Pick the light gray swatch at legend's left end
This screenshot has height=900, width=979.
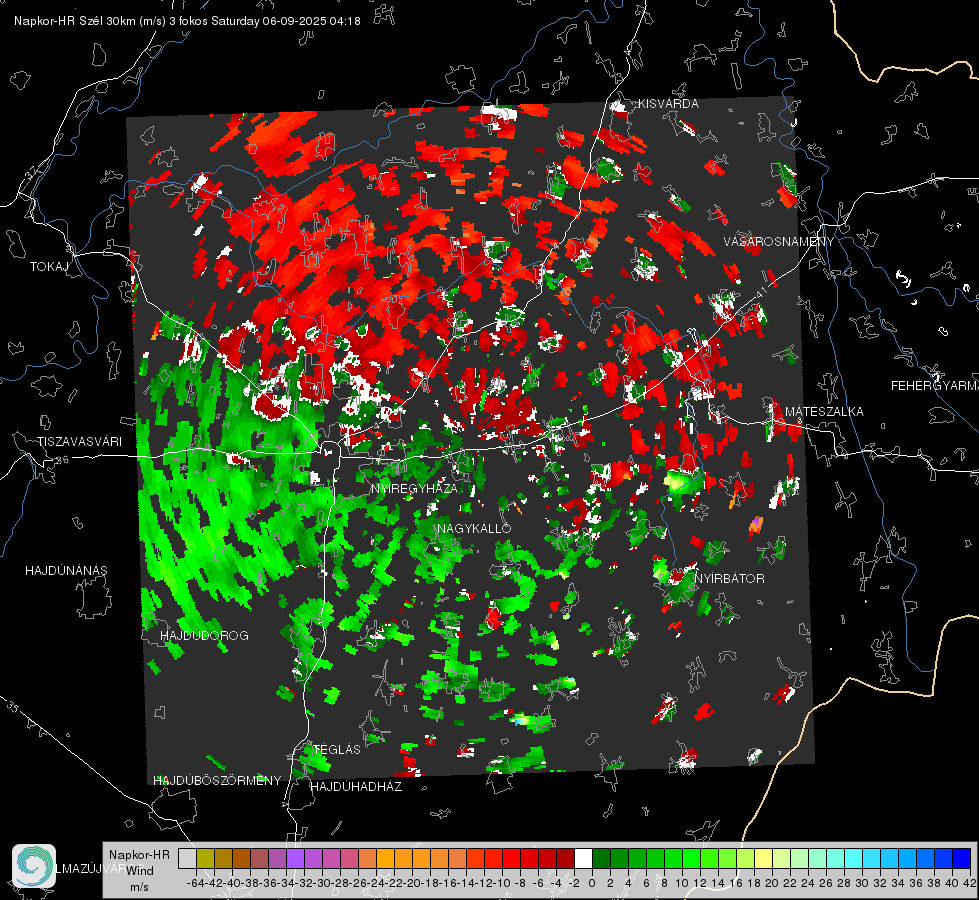[x=187, y=858]
